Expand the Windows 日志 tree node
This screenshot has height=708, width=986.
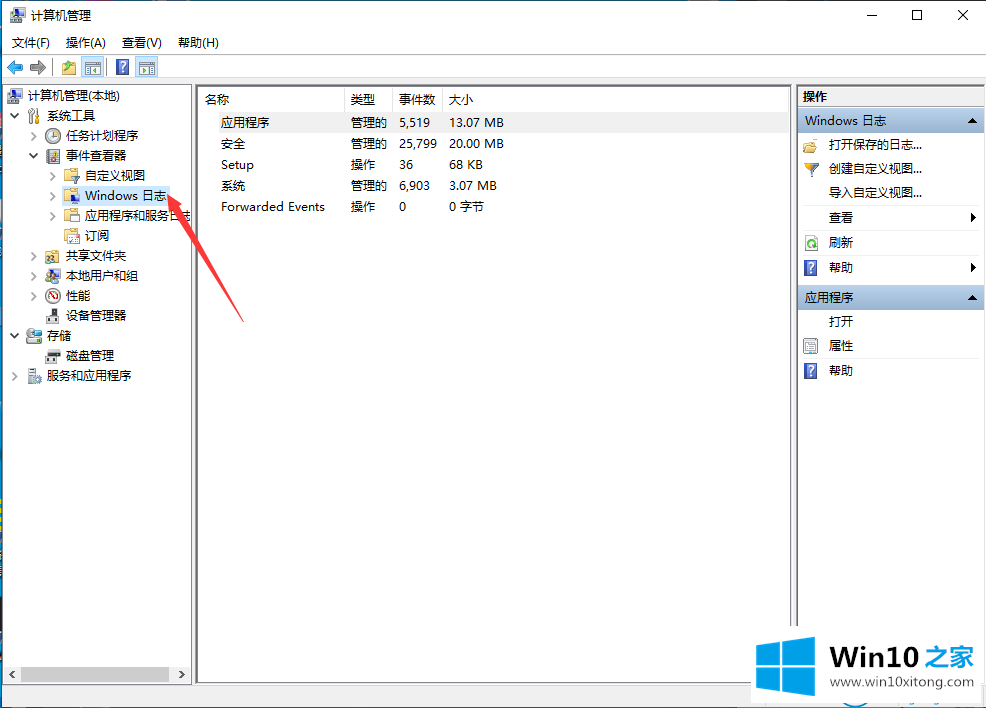(53, 196)
